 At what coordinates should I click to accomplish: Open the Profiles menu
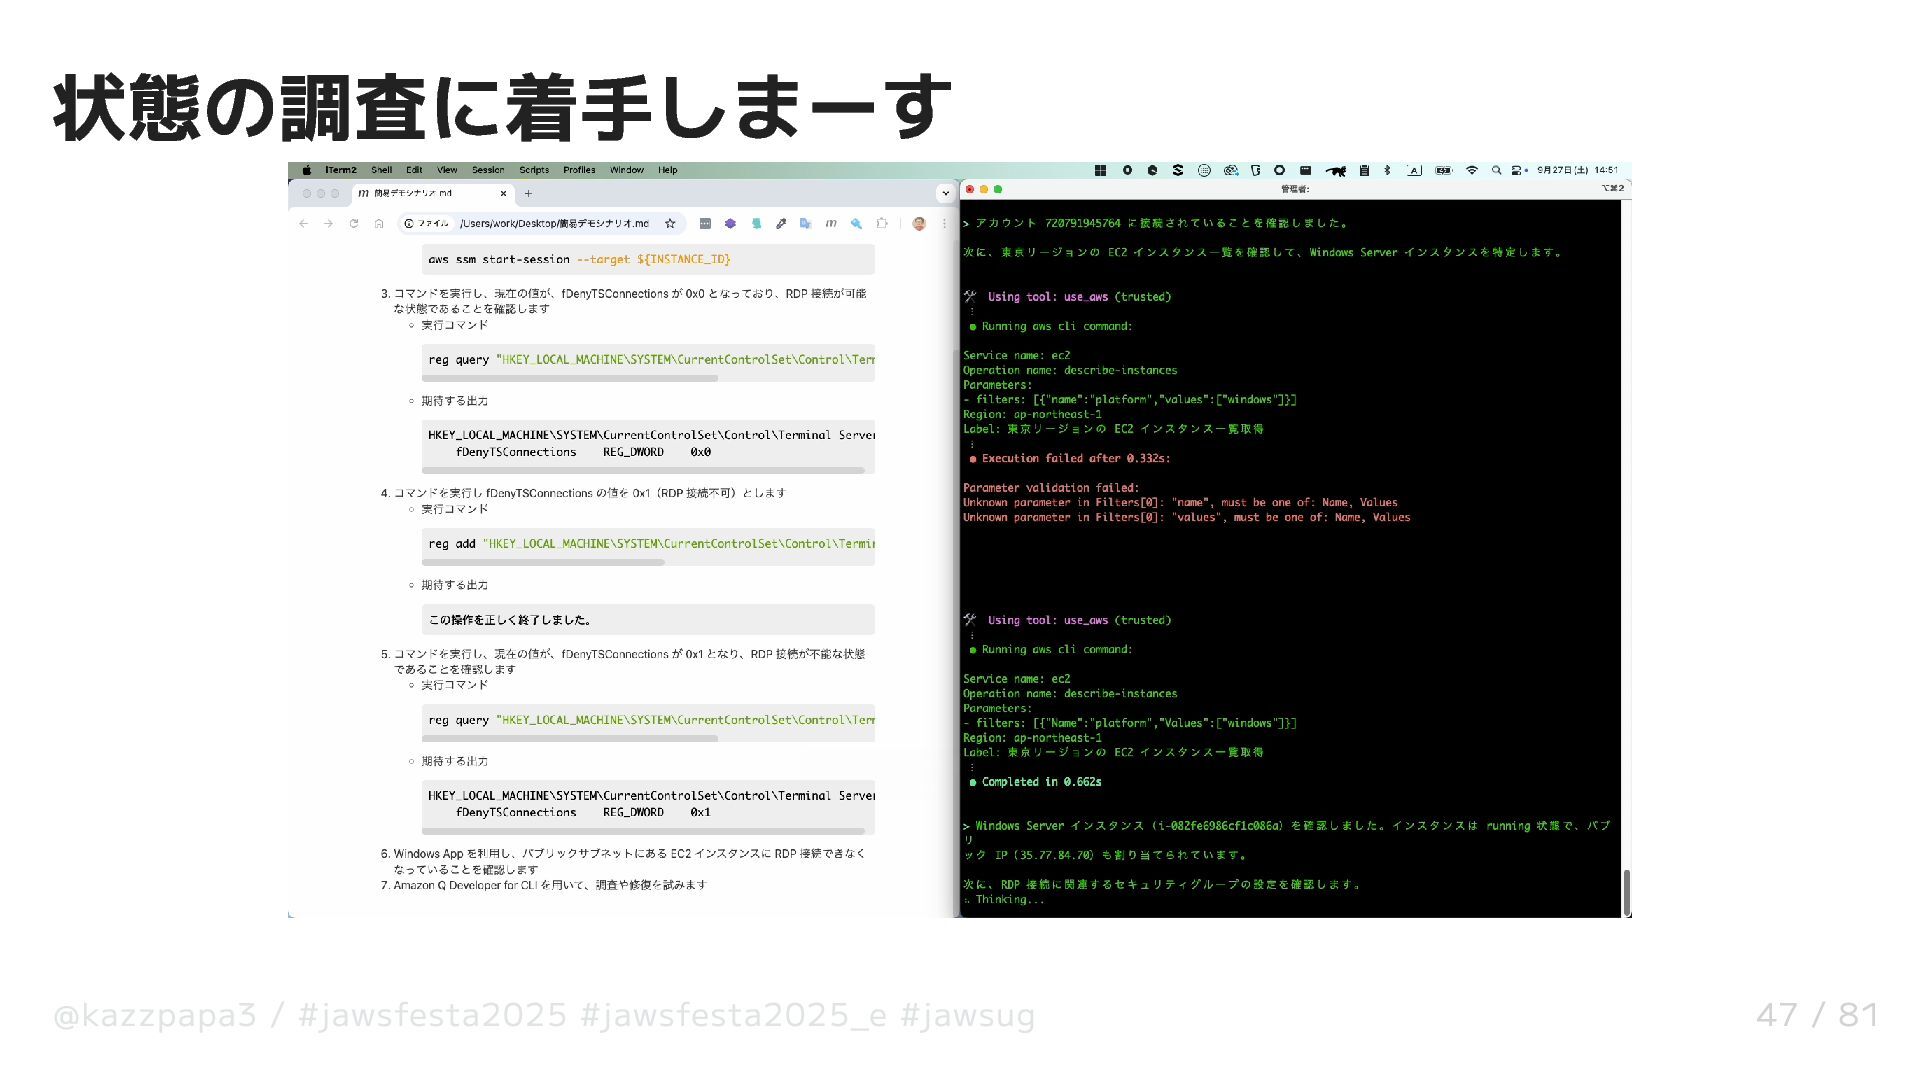pos(579,170)
